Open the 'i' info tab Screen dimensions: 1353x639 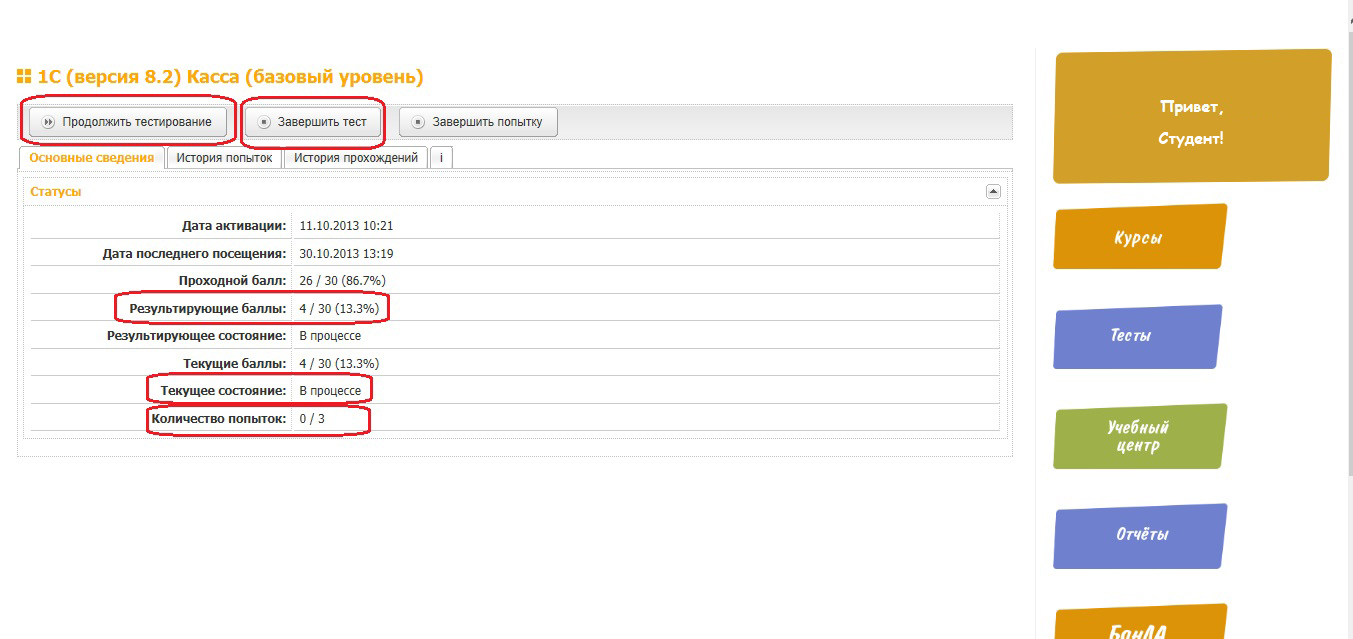point(441,158)
